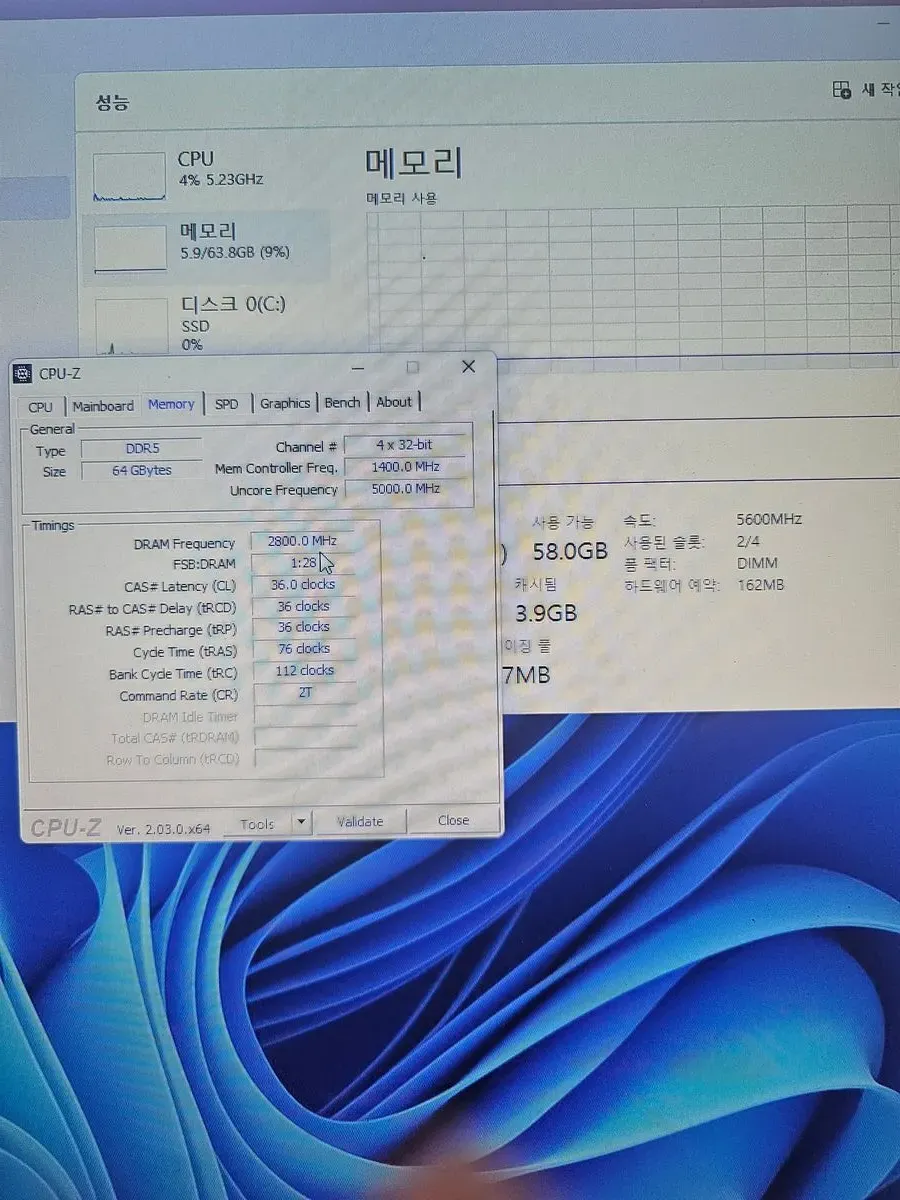This screenshot has width=900, height=1200.
Task: Close CPU-Z with the X icon
Action: [x=468, y=367]
